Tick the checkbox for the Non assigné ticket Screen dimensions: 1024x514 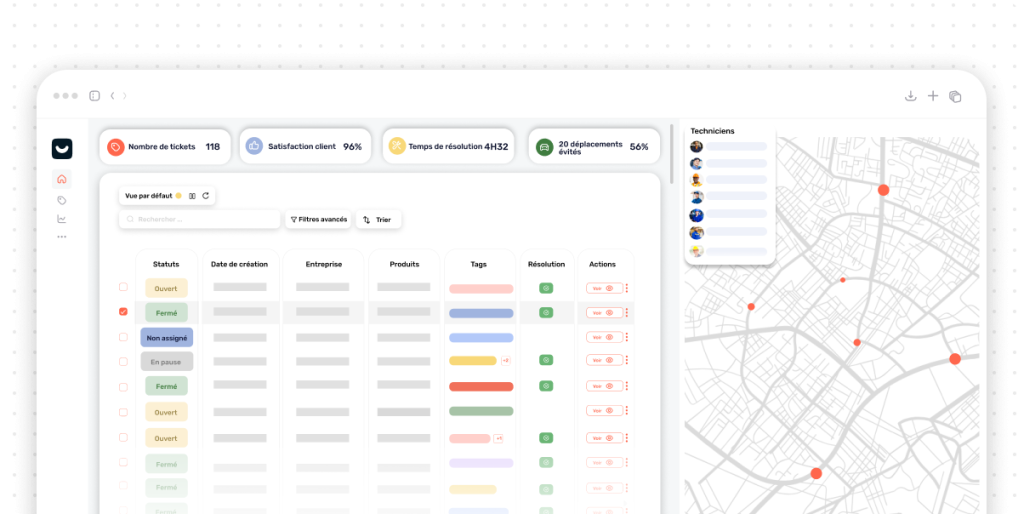click(x=123, y=337)
